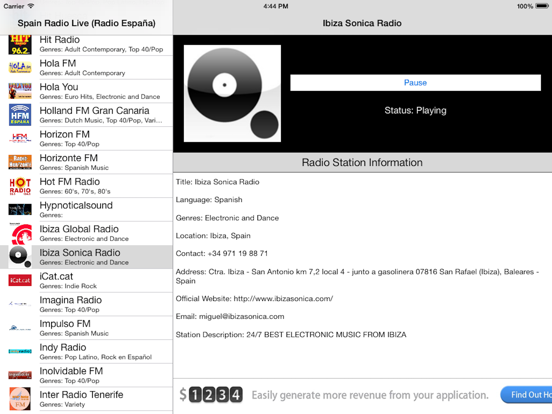Tap the Status: Playing label
The width and height of the screenshot is (552, 414).
pos(415,111)
